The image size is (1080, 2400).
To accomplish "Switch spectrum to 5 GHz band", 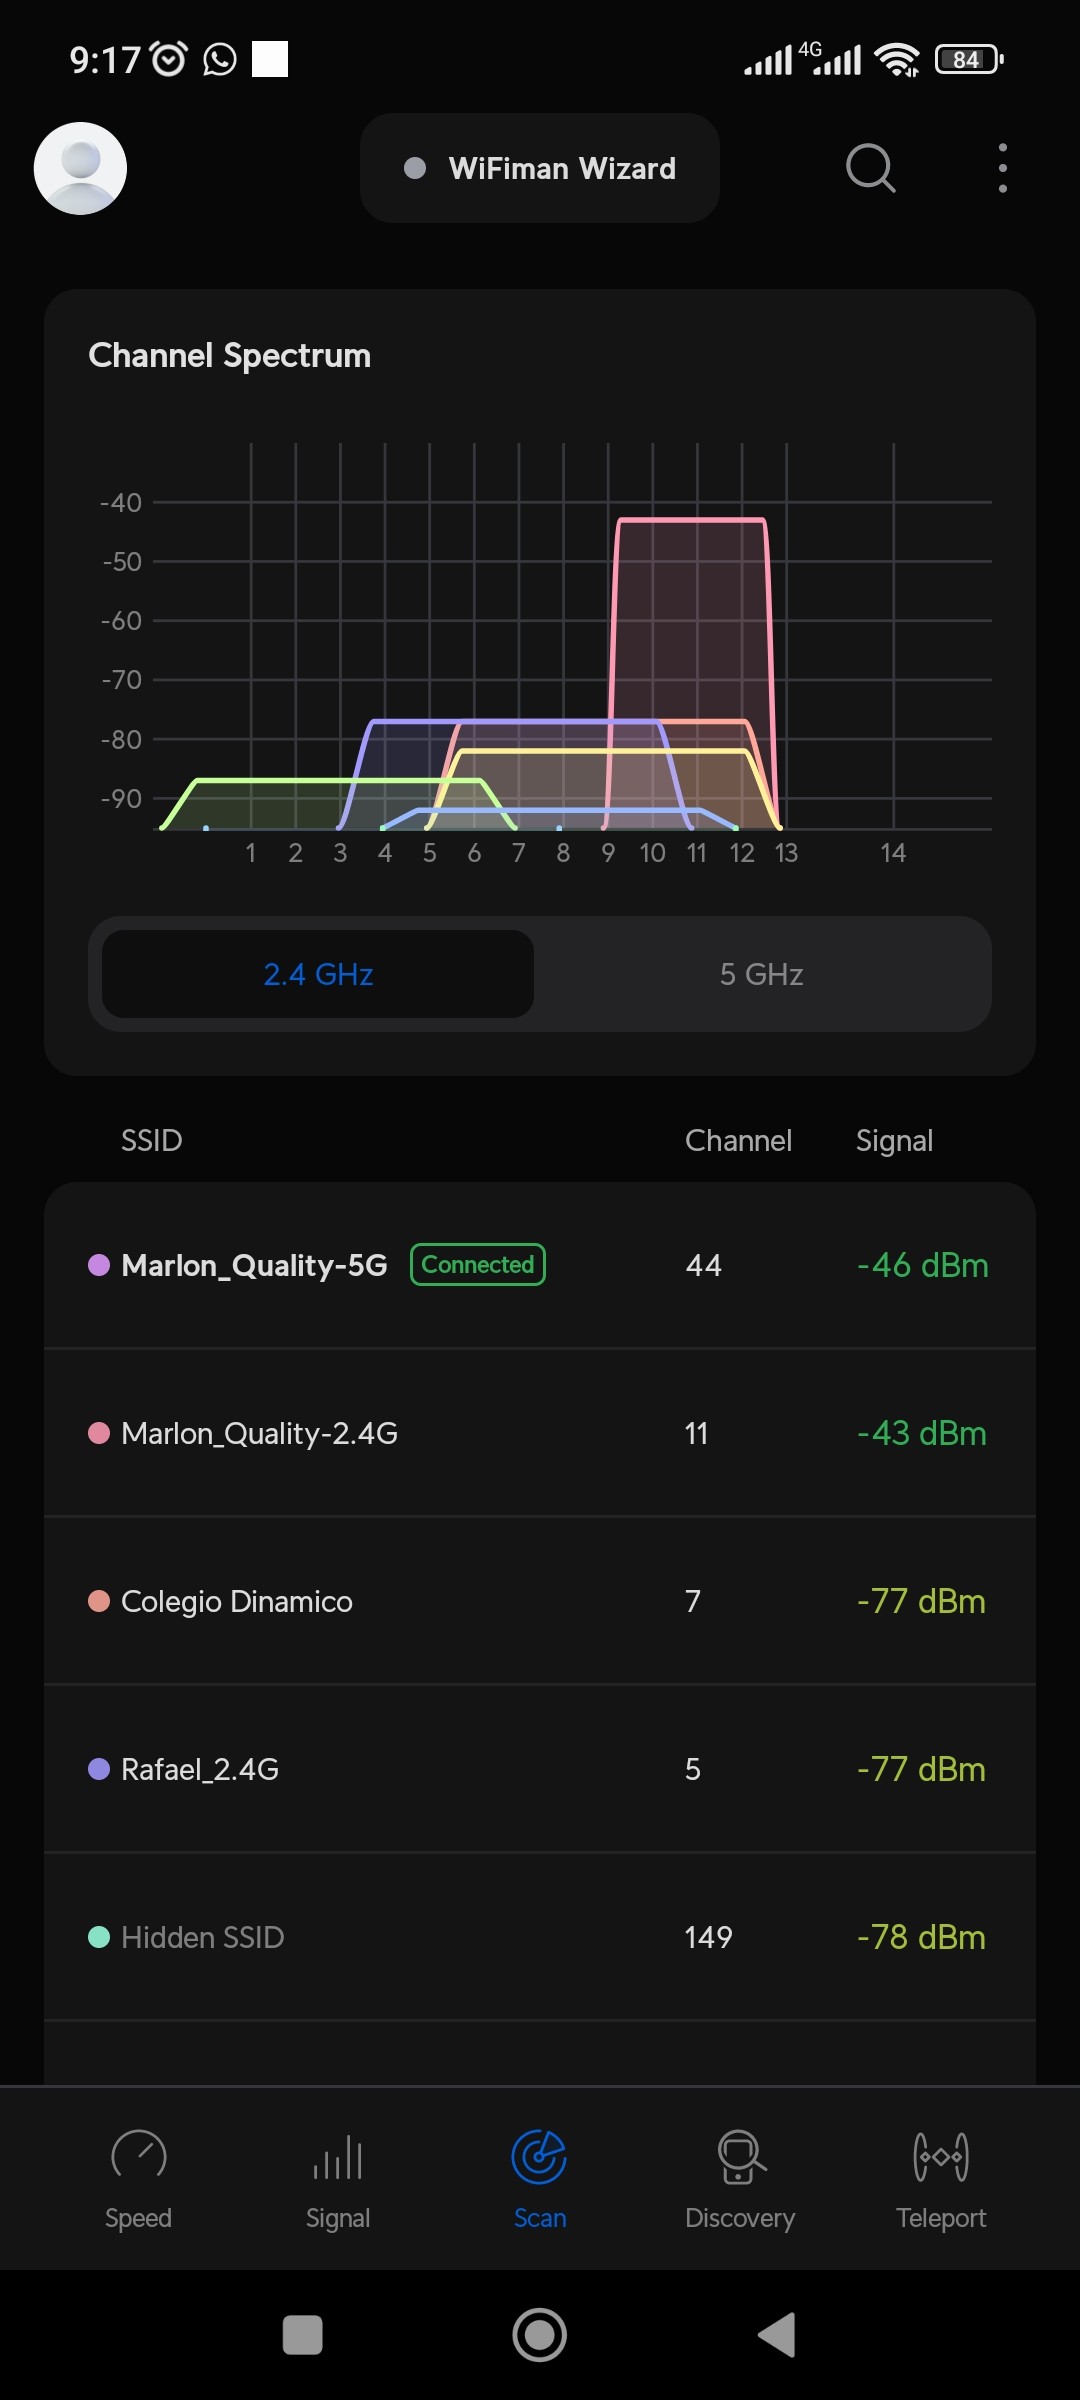I will (x=761, y=974).
